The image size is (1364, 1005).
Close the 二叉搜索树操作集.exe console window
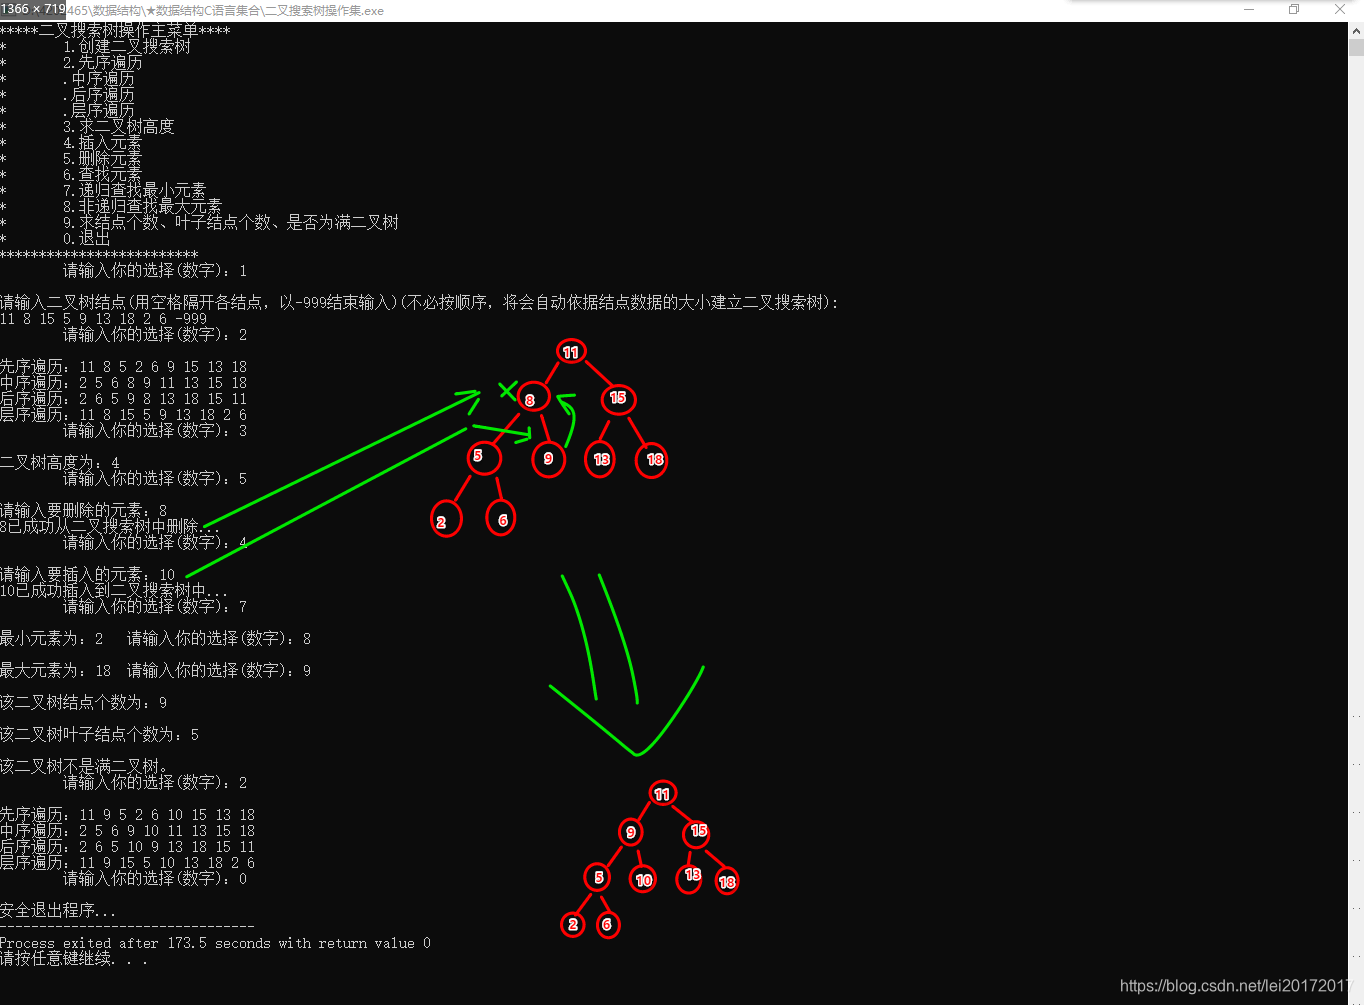pyautogui.click(x=1340, y=10)
